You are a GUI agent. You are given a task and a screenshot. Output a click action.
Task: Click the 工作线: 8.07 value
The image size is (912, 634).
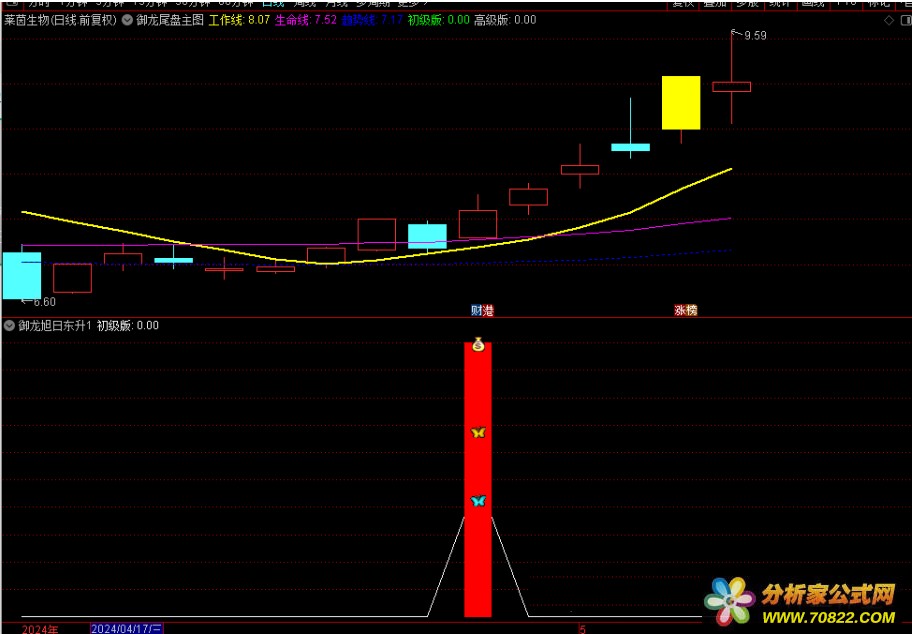pyautogui.click(x=239, y=20)
